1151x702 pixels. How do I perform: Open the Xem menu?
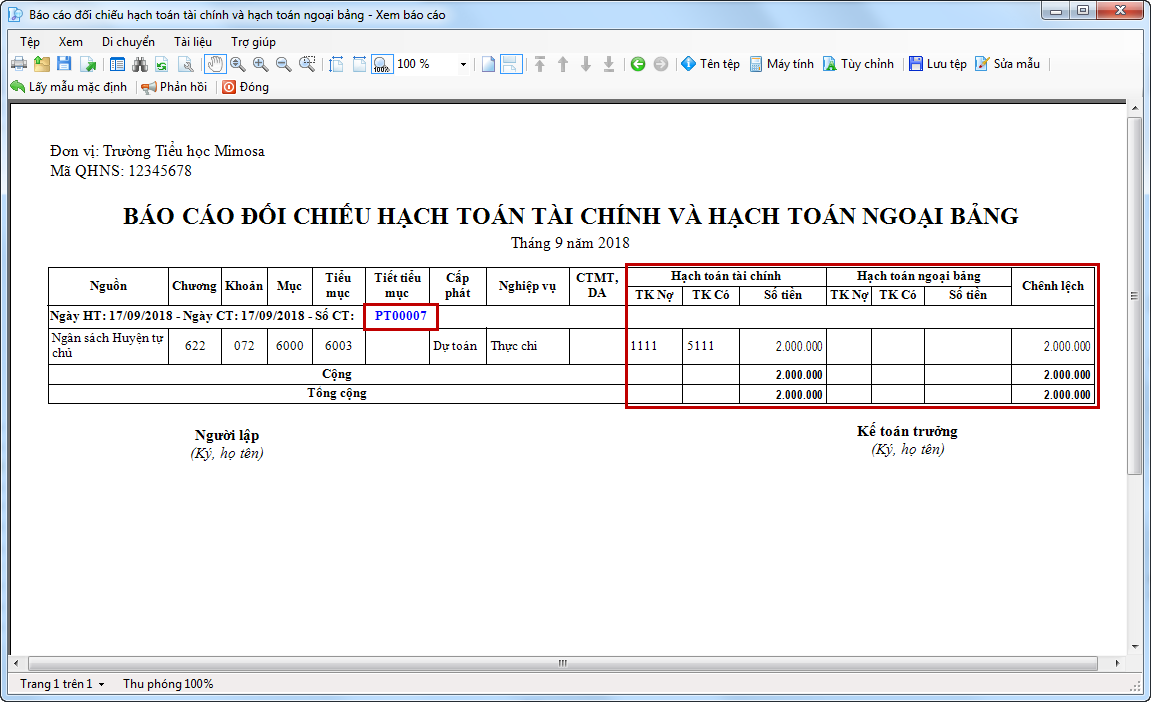pos(70,42)
